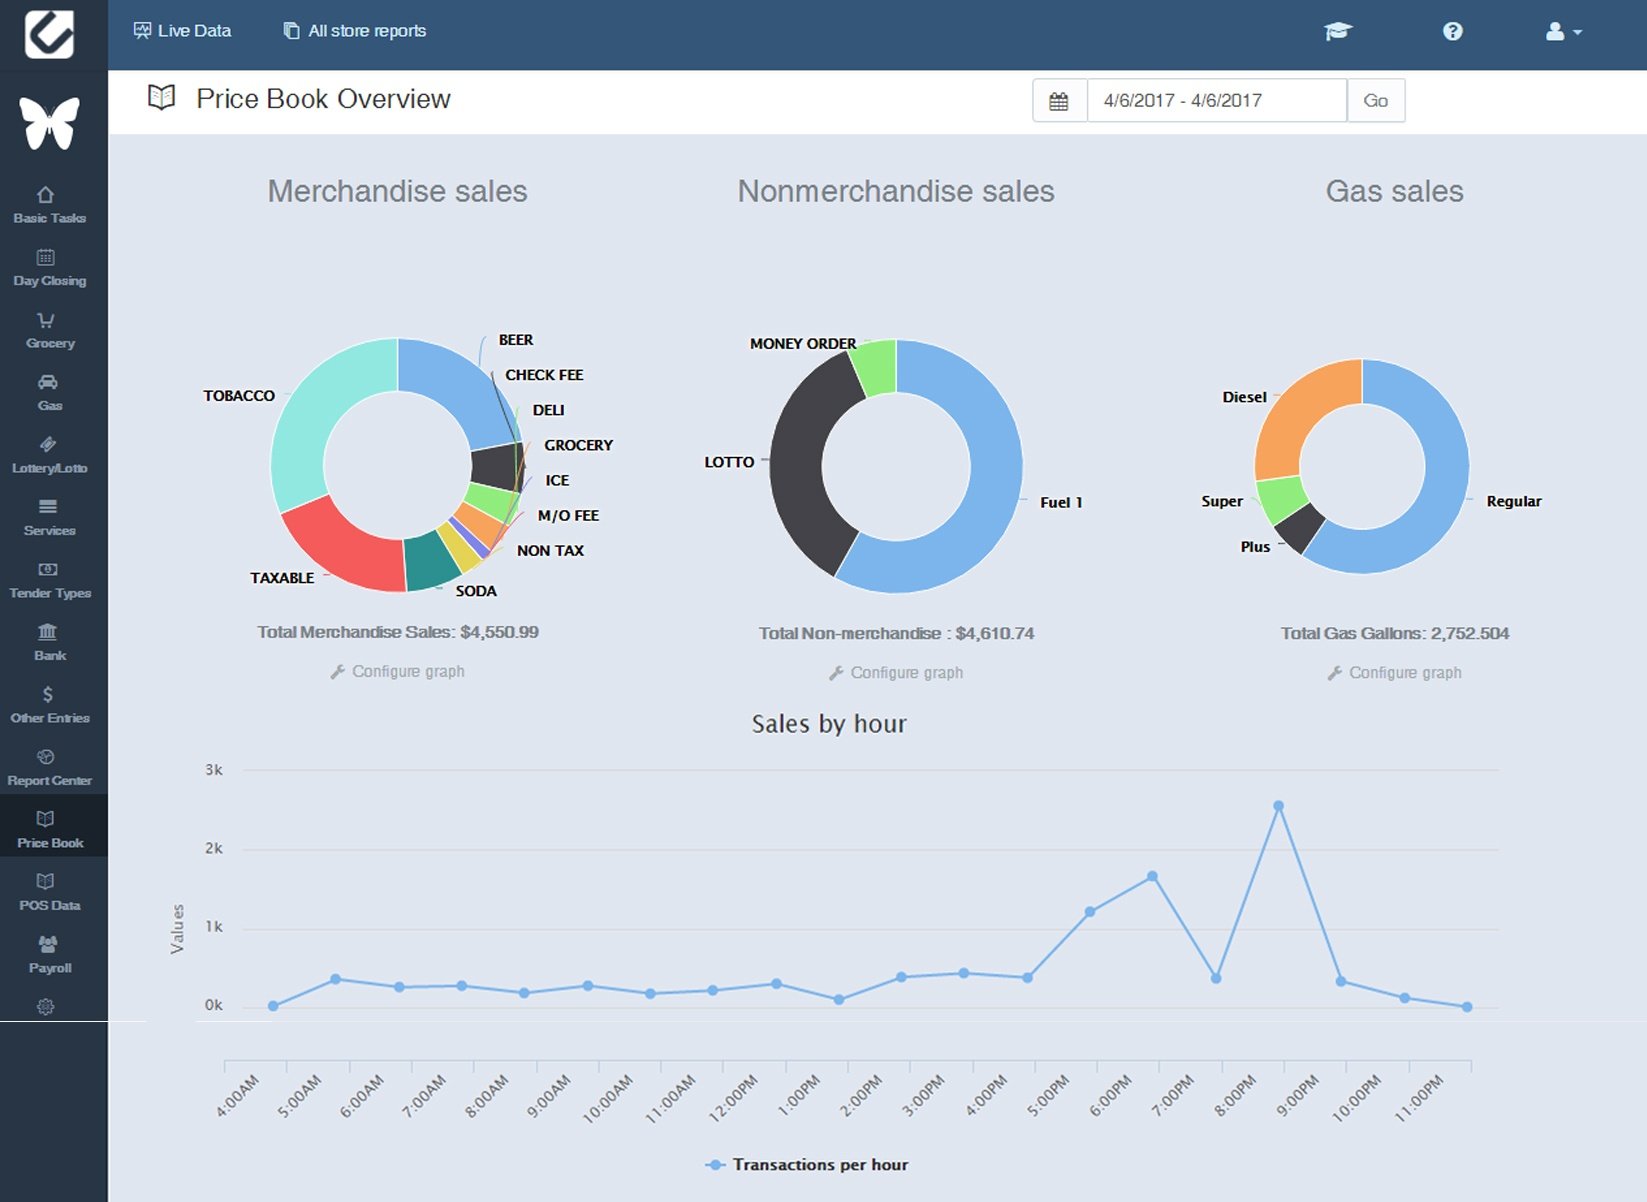Open All store reports

355,31
